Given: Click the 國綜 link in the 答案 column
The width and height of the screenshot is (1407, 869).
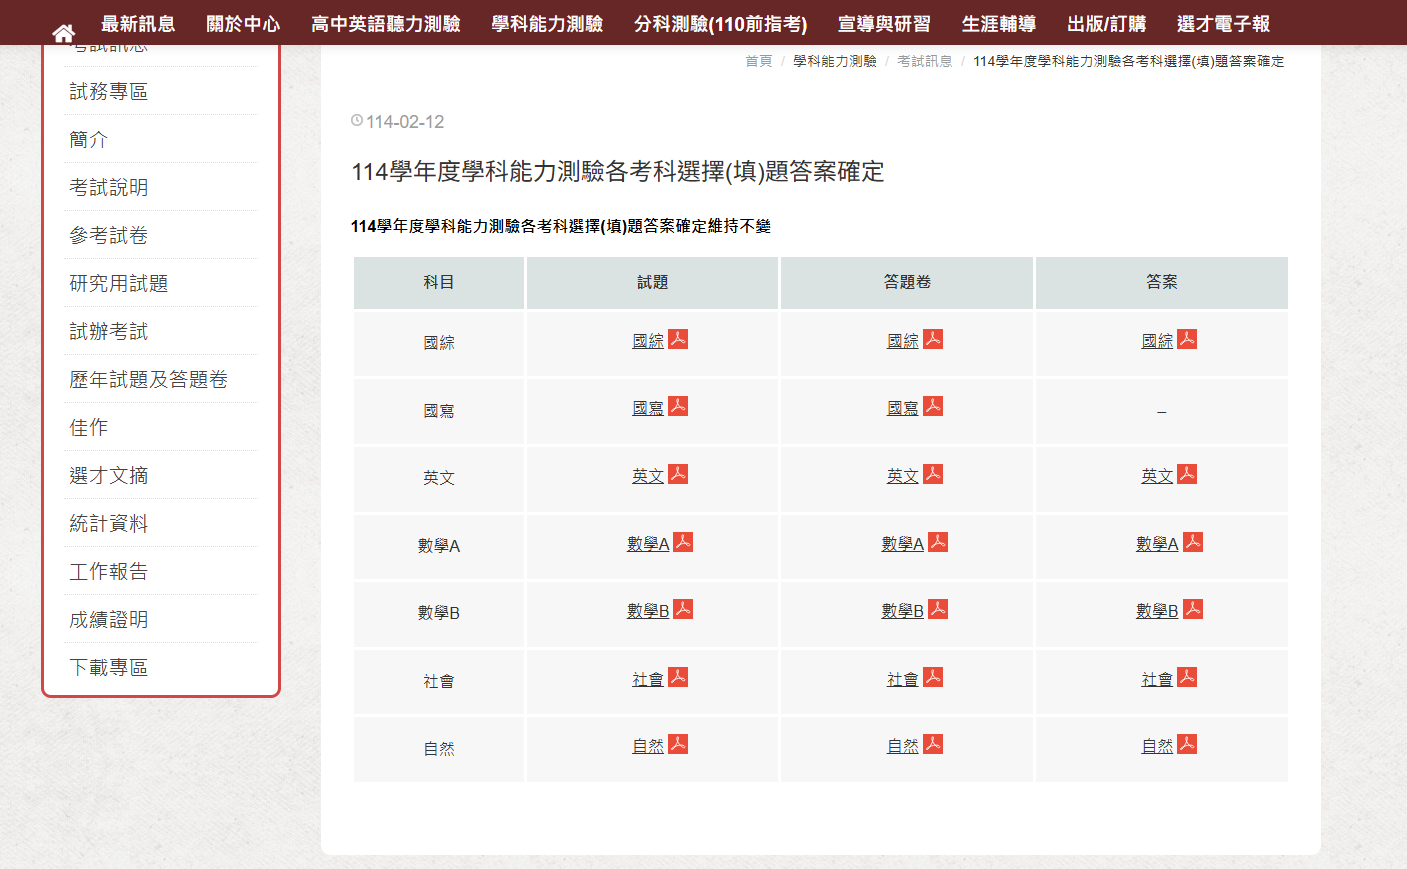Looking at the screenshot, I should (1158, 339).
